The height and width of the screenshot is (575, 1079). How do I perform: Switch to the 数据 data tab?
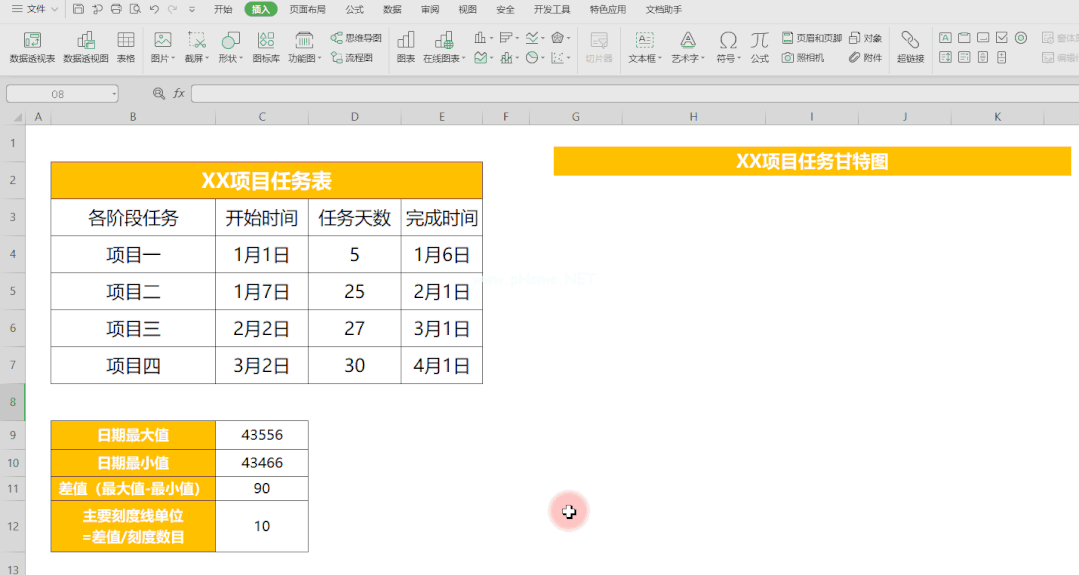pos(392,10)
